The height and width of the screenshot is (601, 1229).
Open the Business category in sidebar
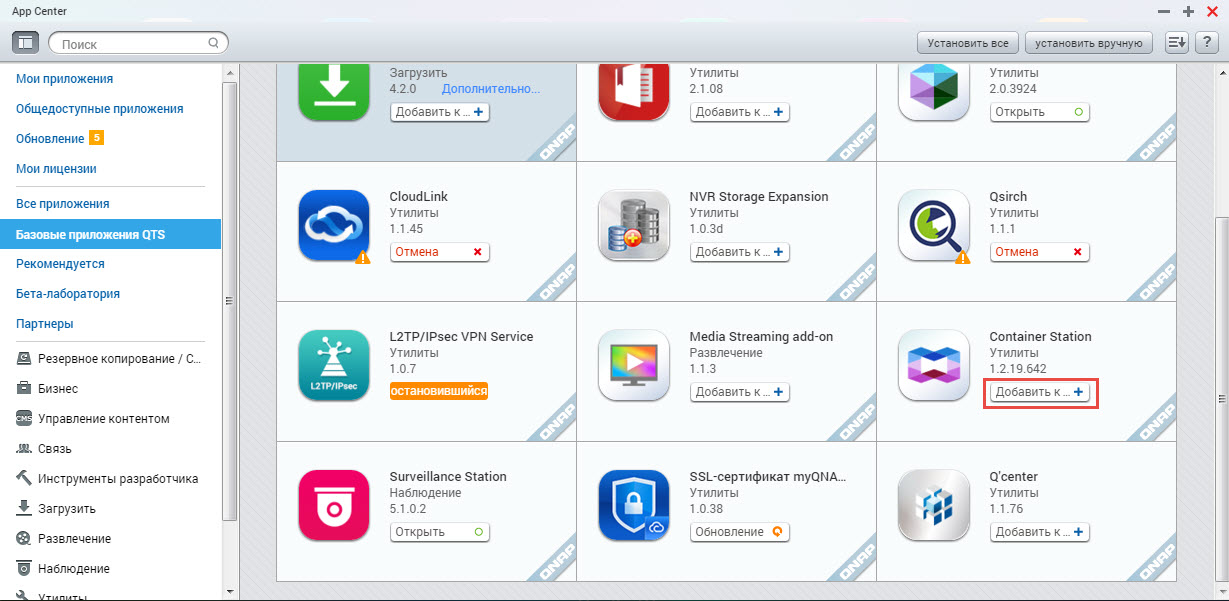(47, 388)
